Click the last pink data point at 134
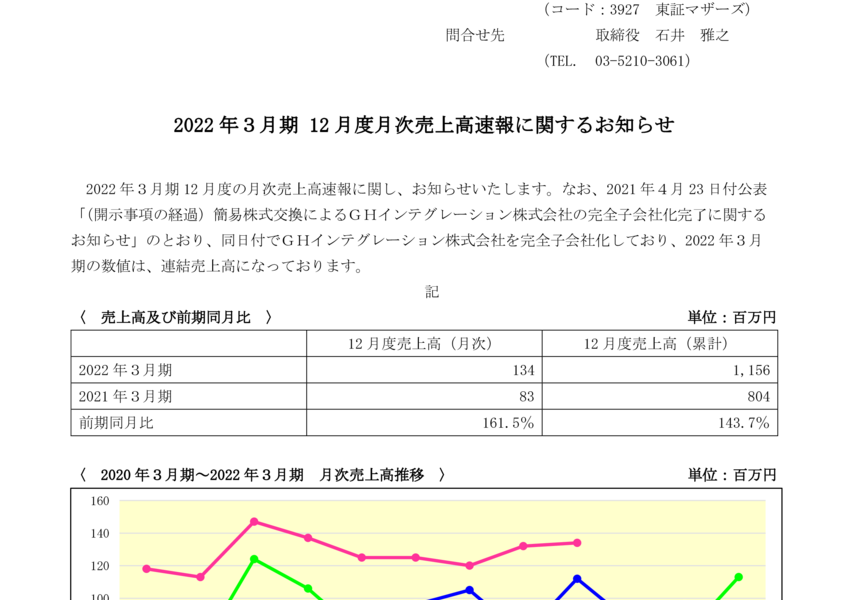This screenshot has height=600, width=849. (x=577, y=543)
